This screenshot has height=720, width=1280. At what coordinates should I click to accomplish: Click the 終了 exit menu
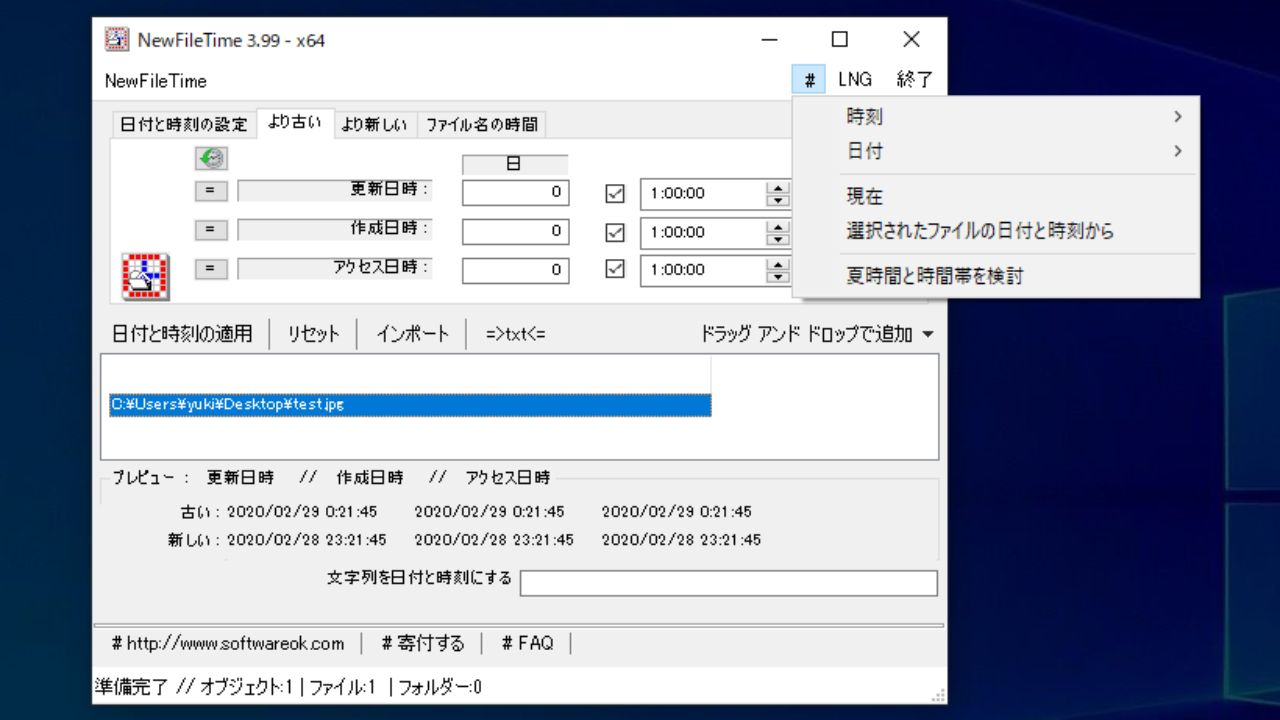coord(914,80)
